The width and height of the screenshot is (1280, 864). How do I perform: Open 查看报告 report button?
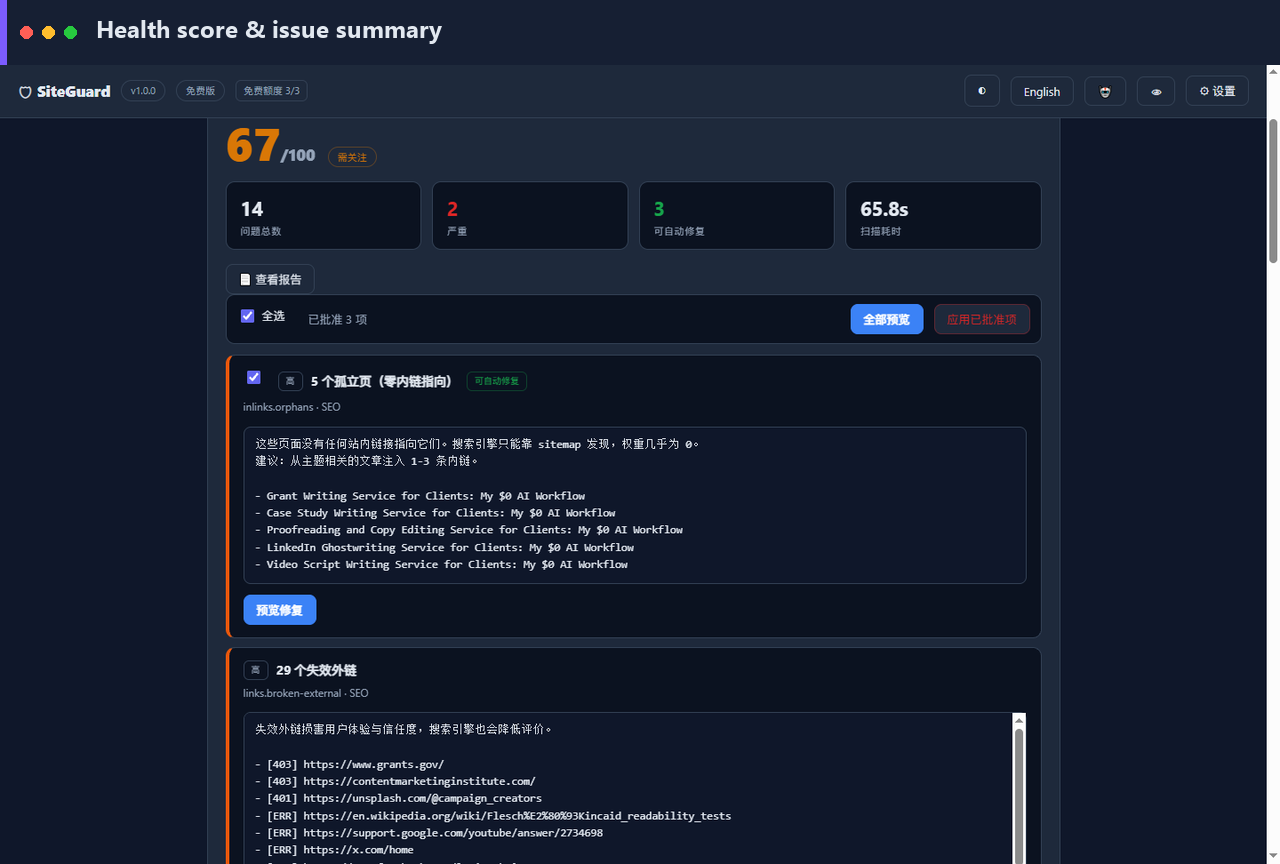270,279
